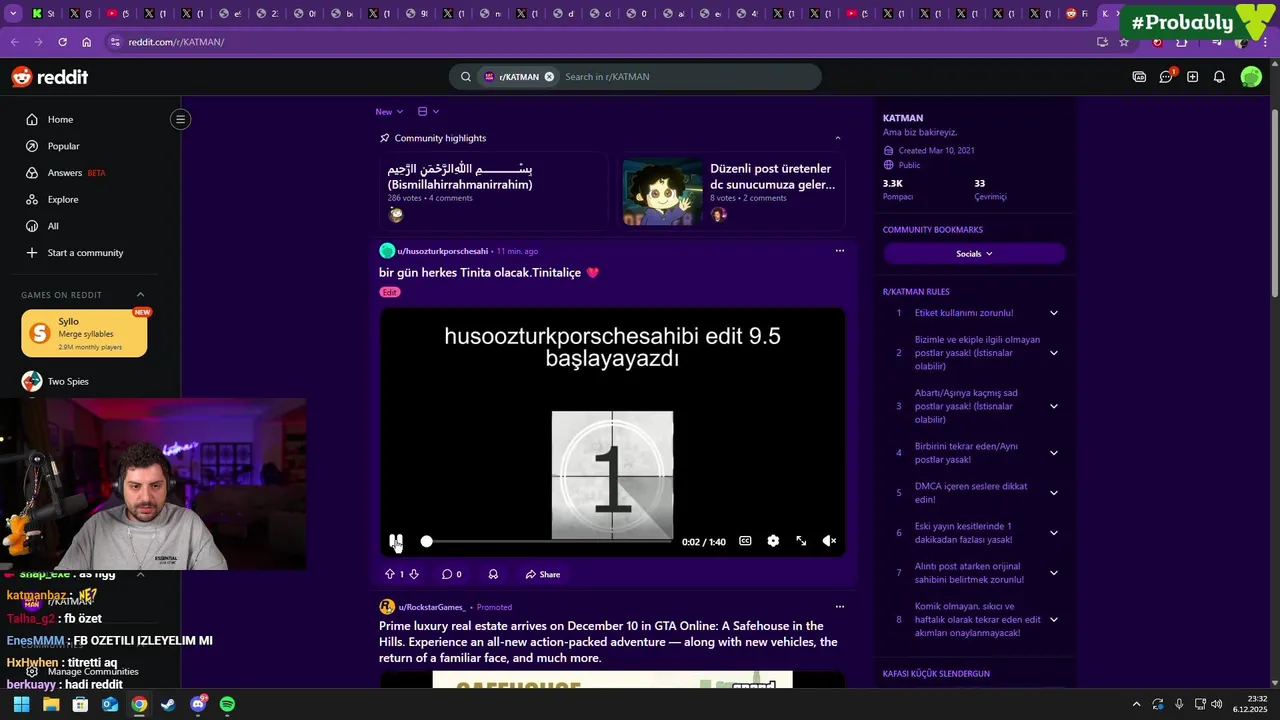
Task: Open Steam from the taskbar
Action: pos(168,704)
